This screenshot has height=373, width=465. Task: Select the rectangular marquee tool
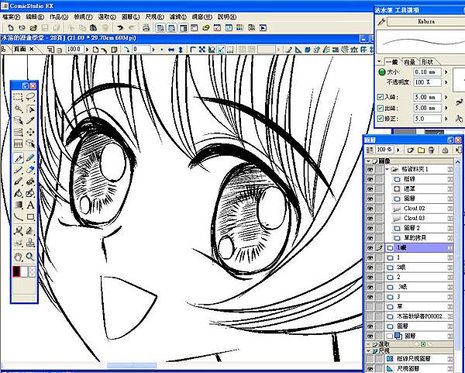[18, 97]
